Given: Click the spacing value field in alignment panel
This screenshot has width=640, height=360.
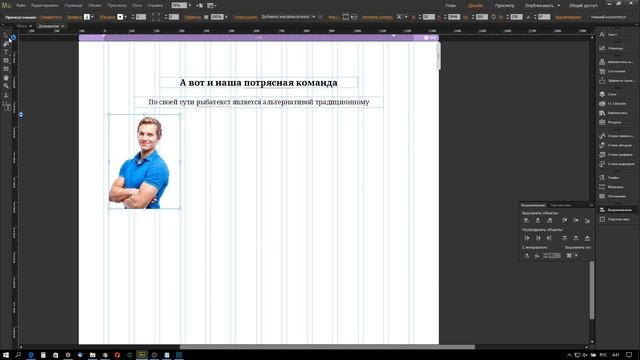Looking at the screenshot, I should pyautogui.click(x=552, y=256).
